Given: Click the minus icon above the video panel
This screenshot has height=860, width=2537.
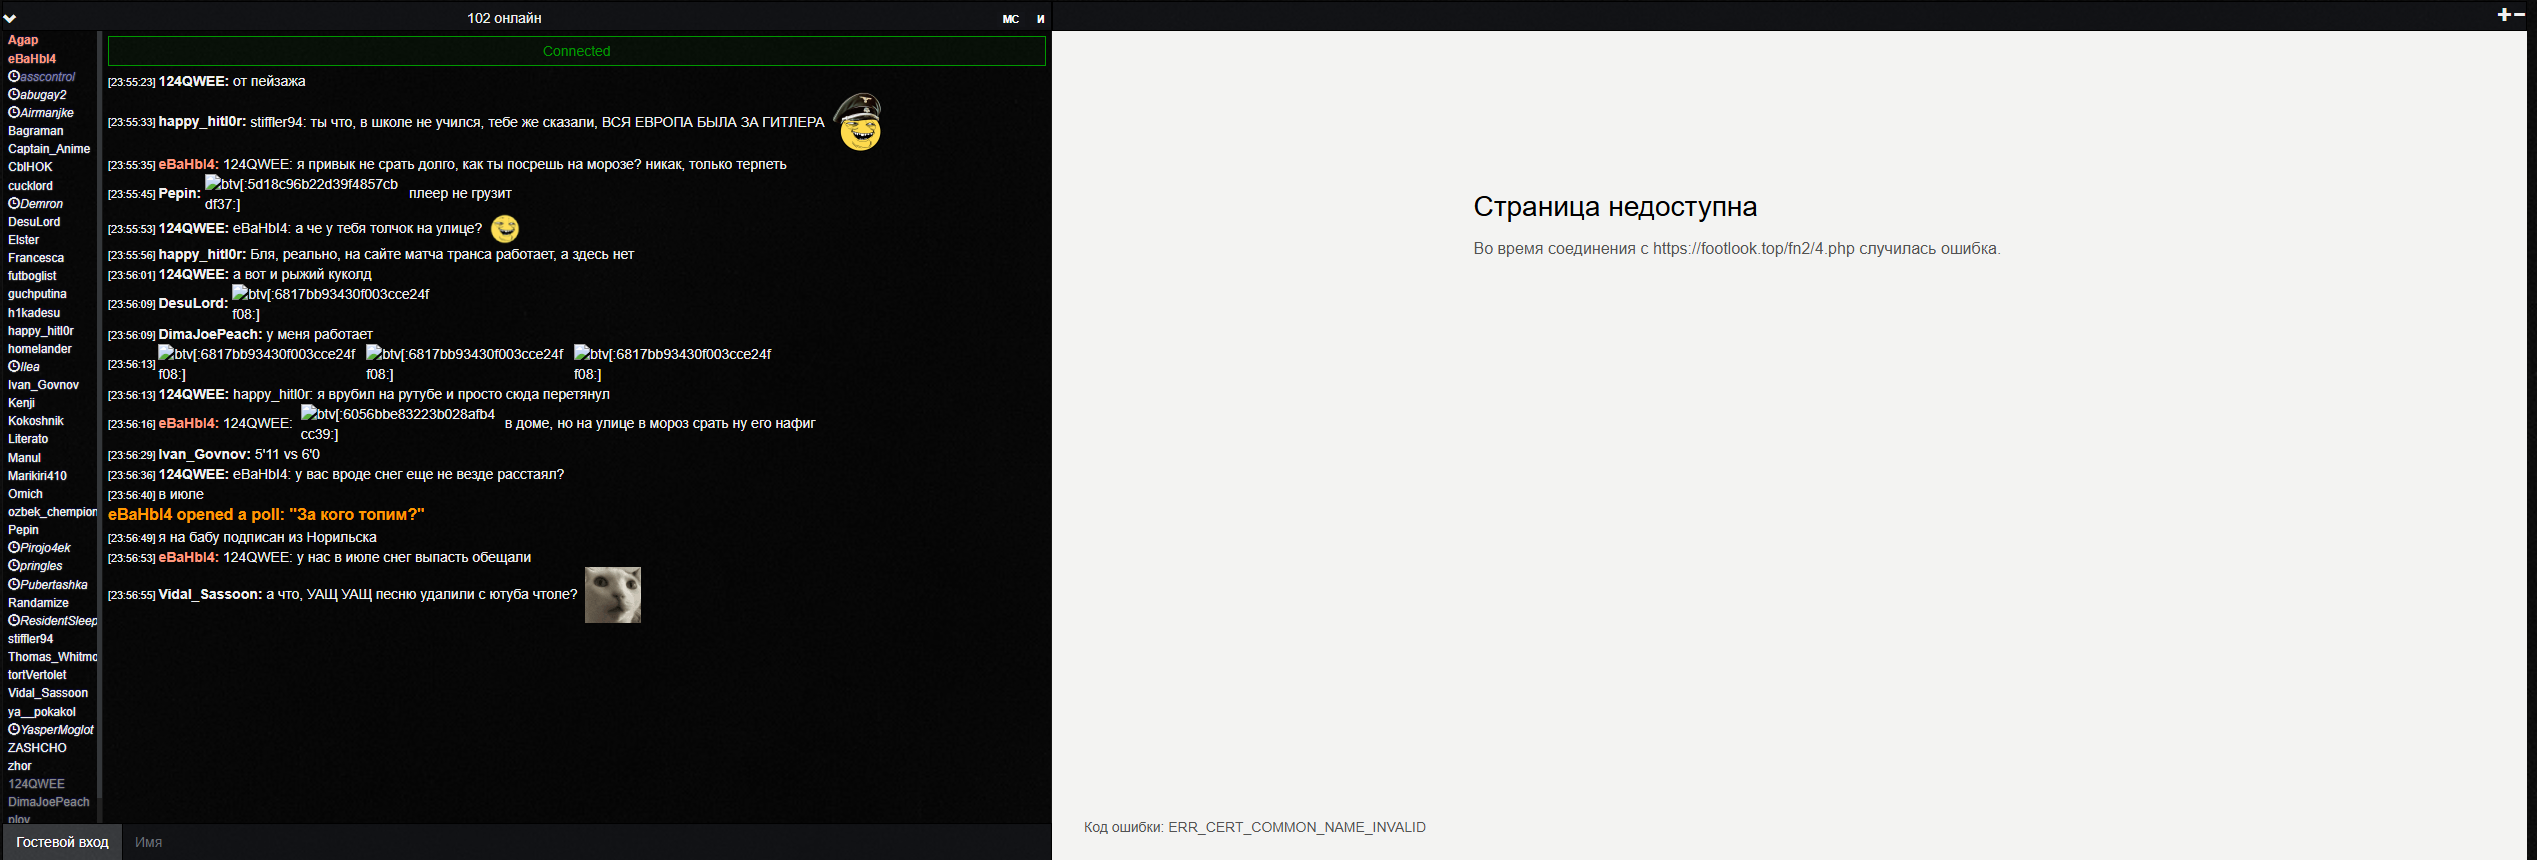Looking at the screenshot, I should 2519,14.
